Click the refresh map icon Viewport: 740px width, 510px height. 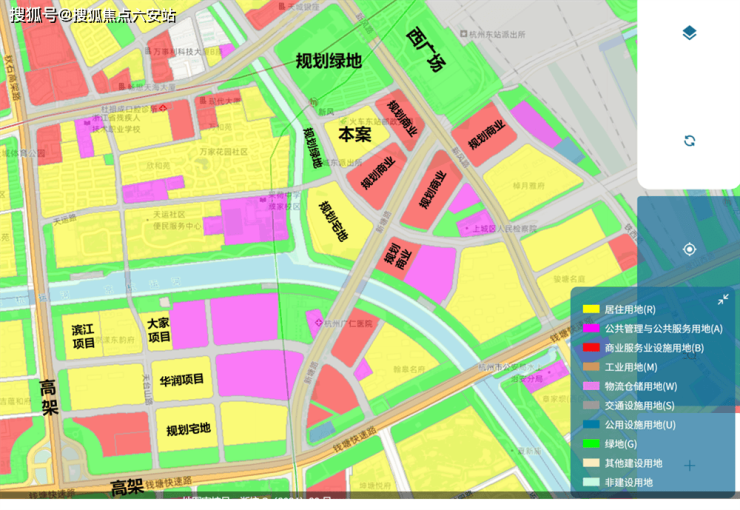pyautogui.click(x=689, y=141)
